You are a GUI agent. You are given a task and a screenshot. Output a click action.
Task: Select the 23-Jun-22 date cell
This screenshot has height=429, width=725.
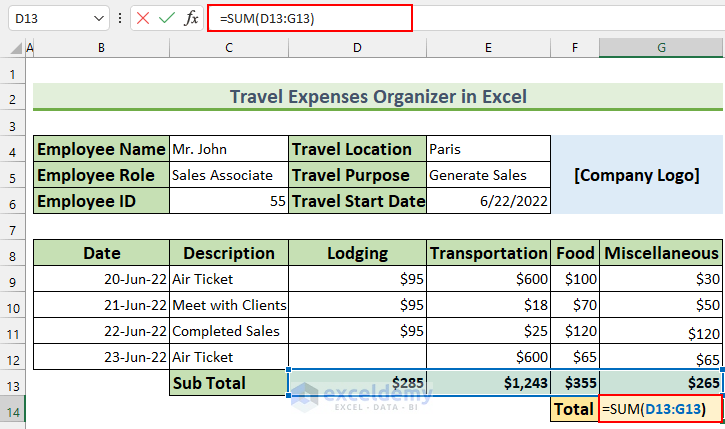[101, 356]
